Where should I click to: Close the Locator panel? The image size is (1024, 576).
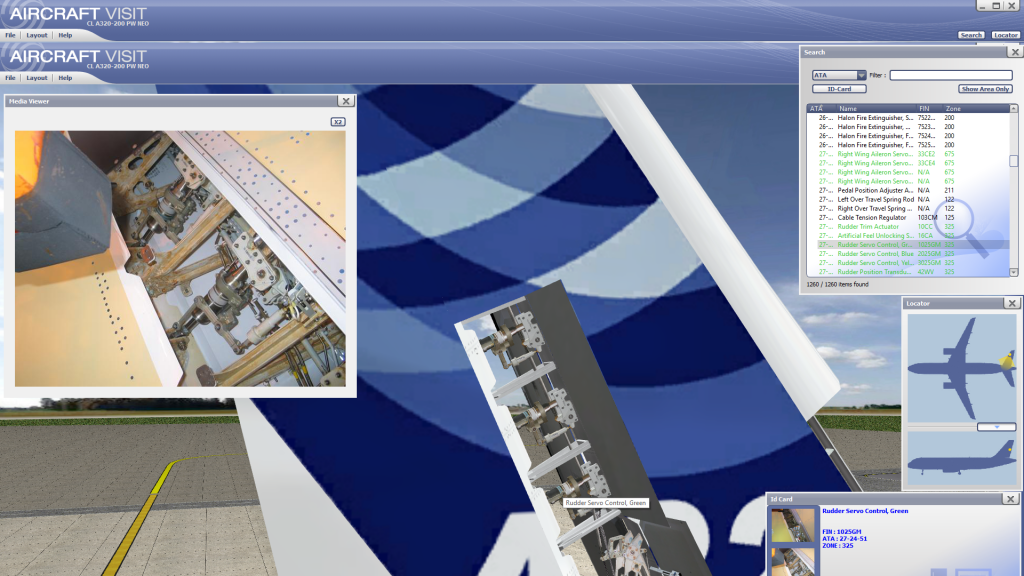(1012, 304)
